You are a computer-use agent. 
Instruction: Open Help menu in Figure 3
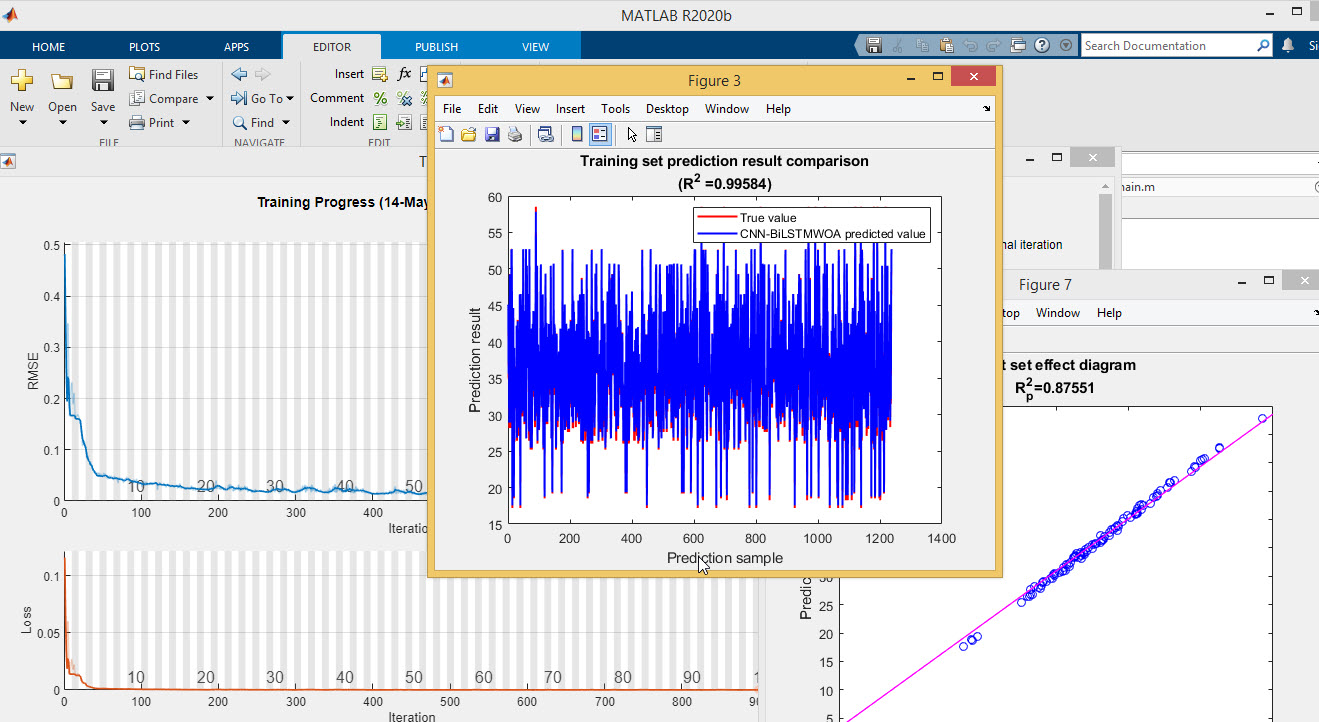778,109
